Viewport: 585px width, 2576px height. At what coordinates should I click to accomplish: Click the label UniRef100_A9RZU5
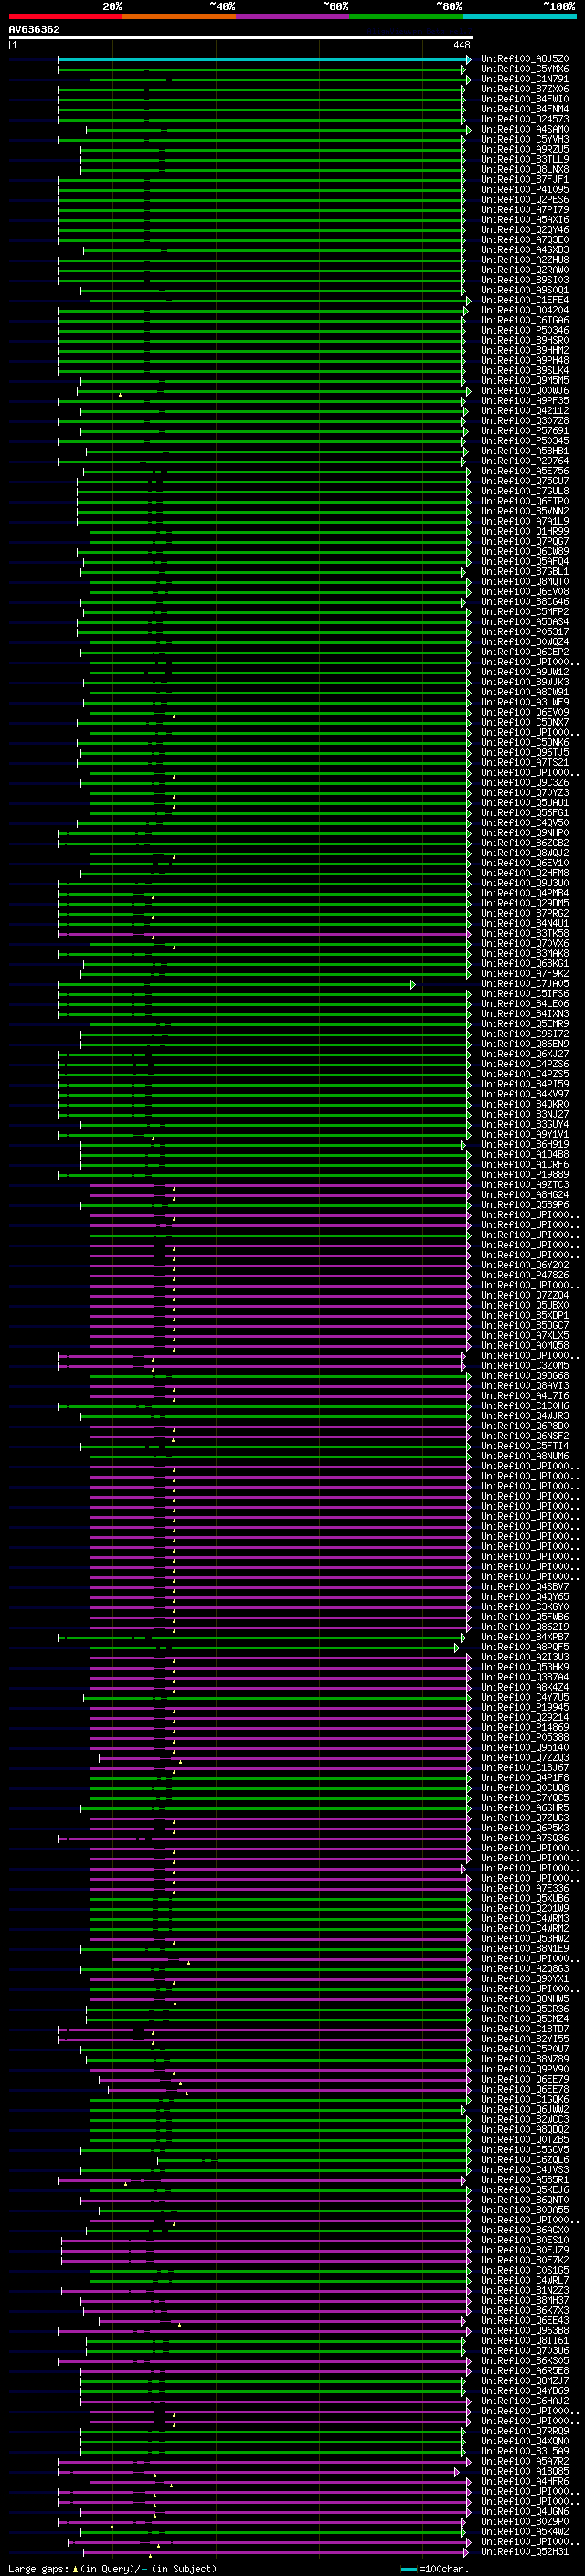click(x=525, y=150)
